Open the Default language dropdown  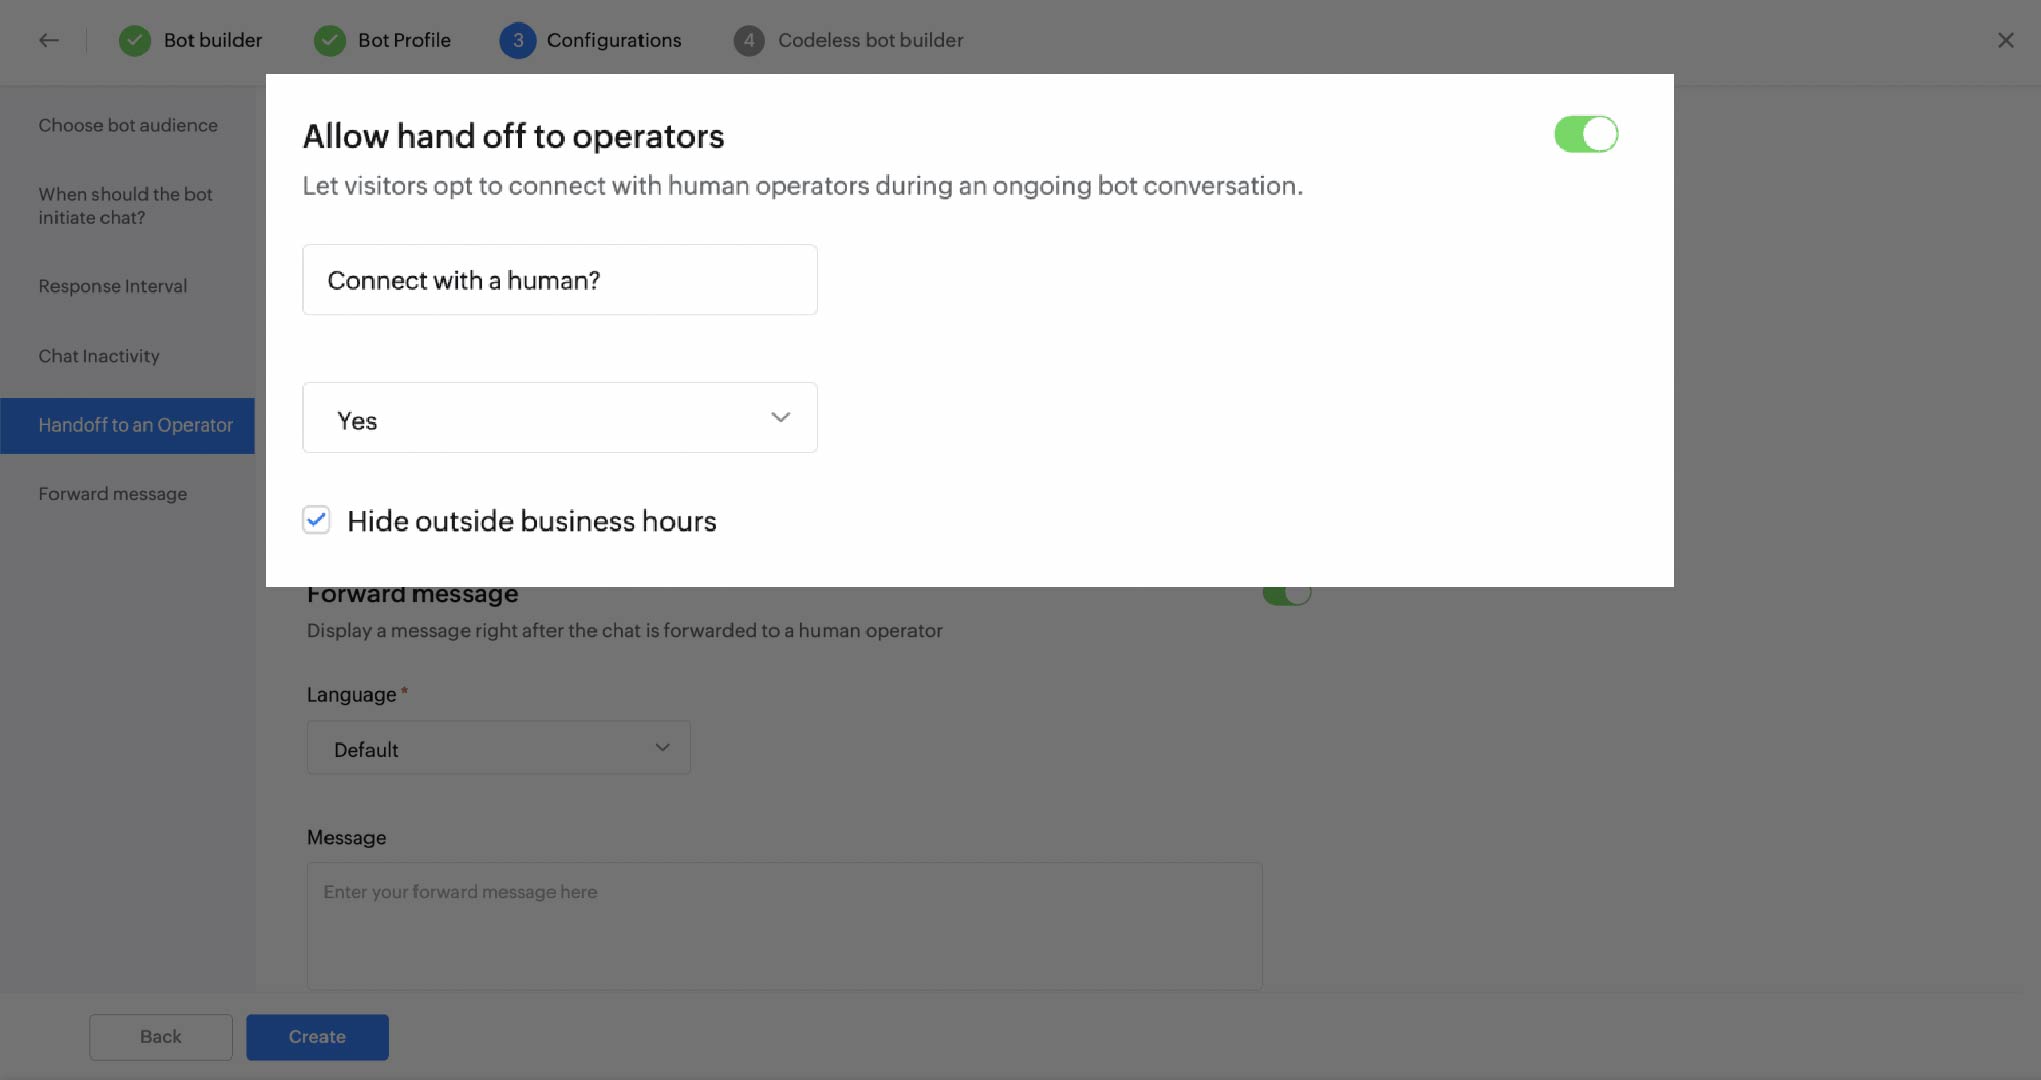(x=497, y=748)
